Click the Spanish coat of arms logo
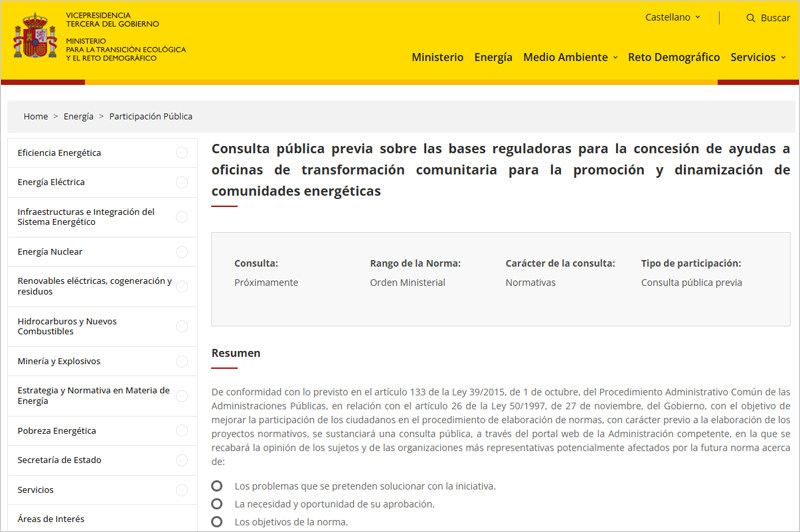This screenshot has height=532, width=800. point(35,36)
